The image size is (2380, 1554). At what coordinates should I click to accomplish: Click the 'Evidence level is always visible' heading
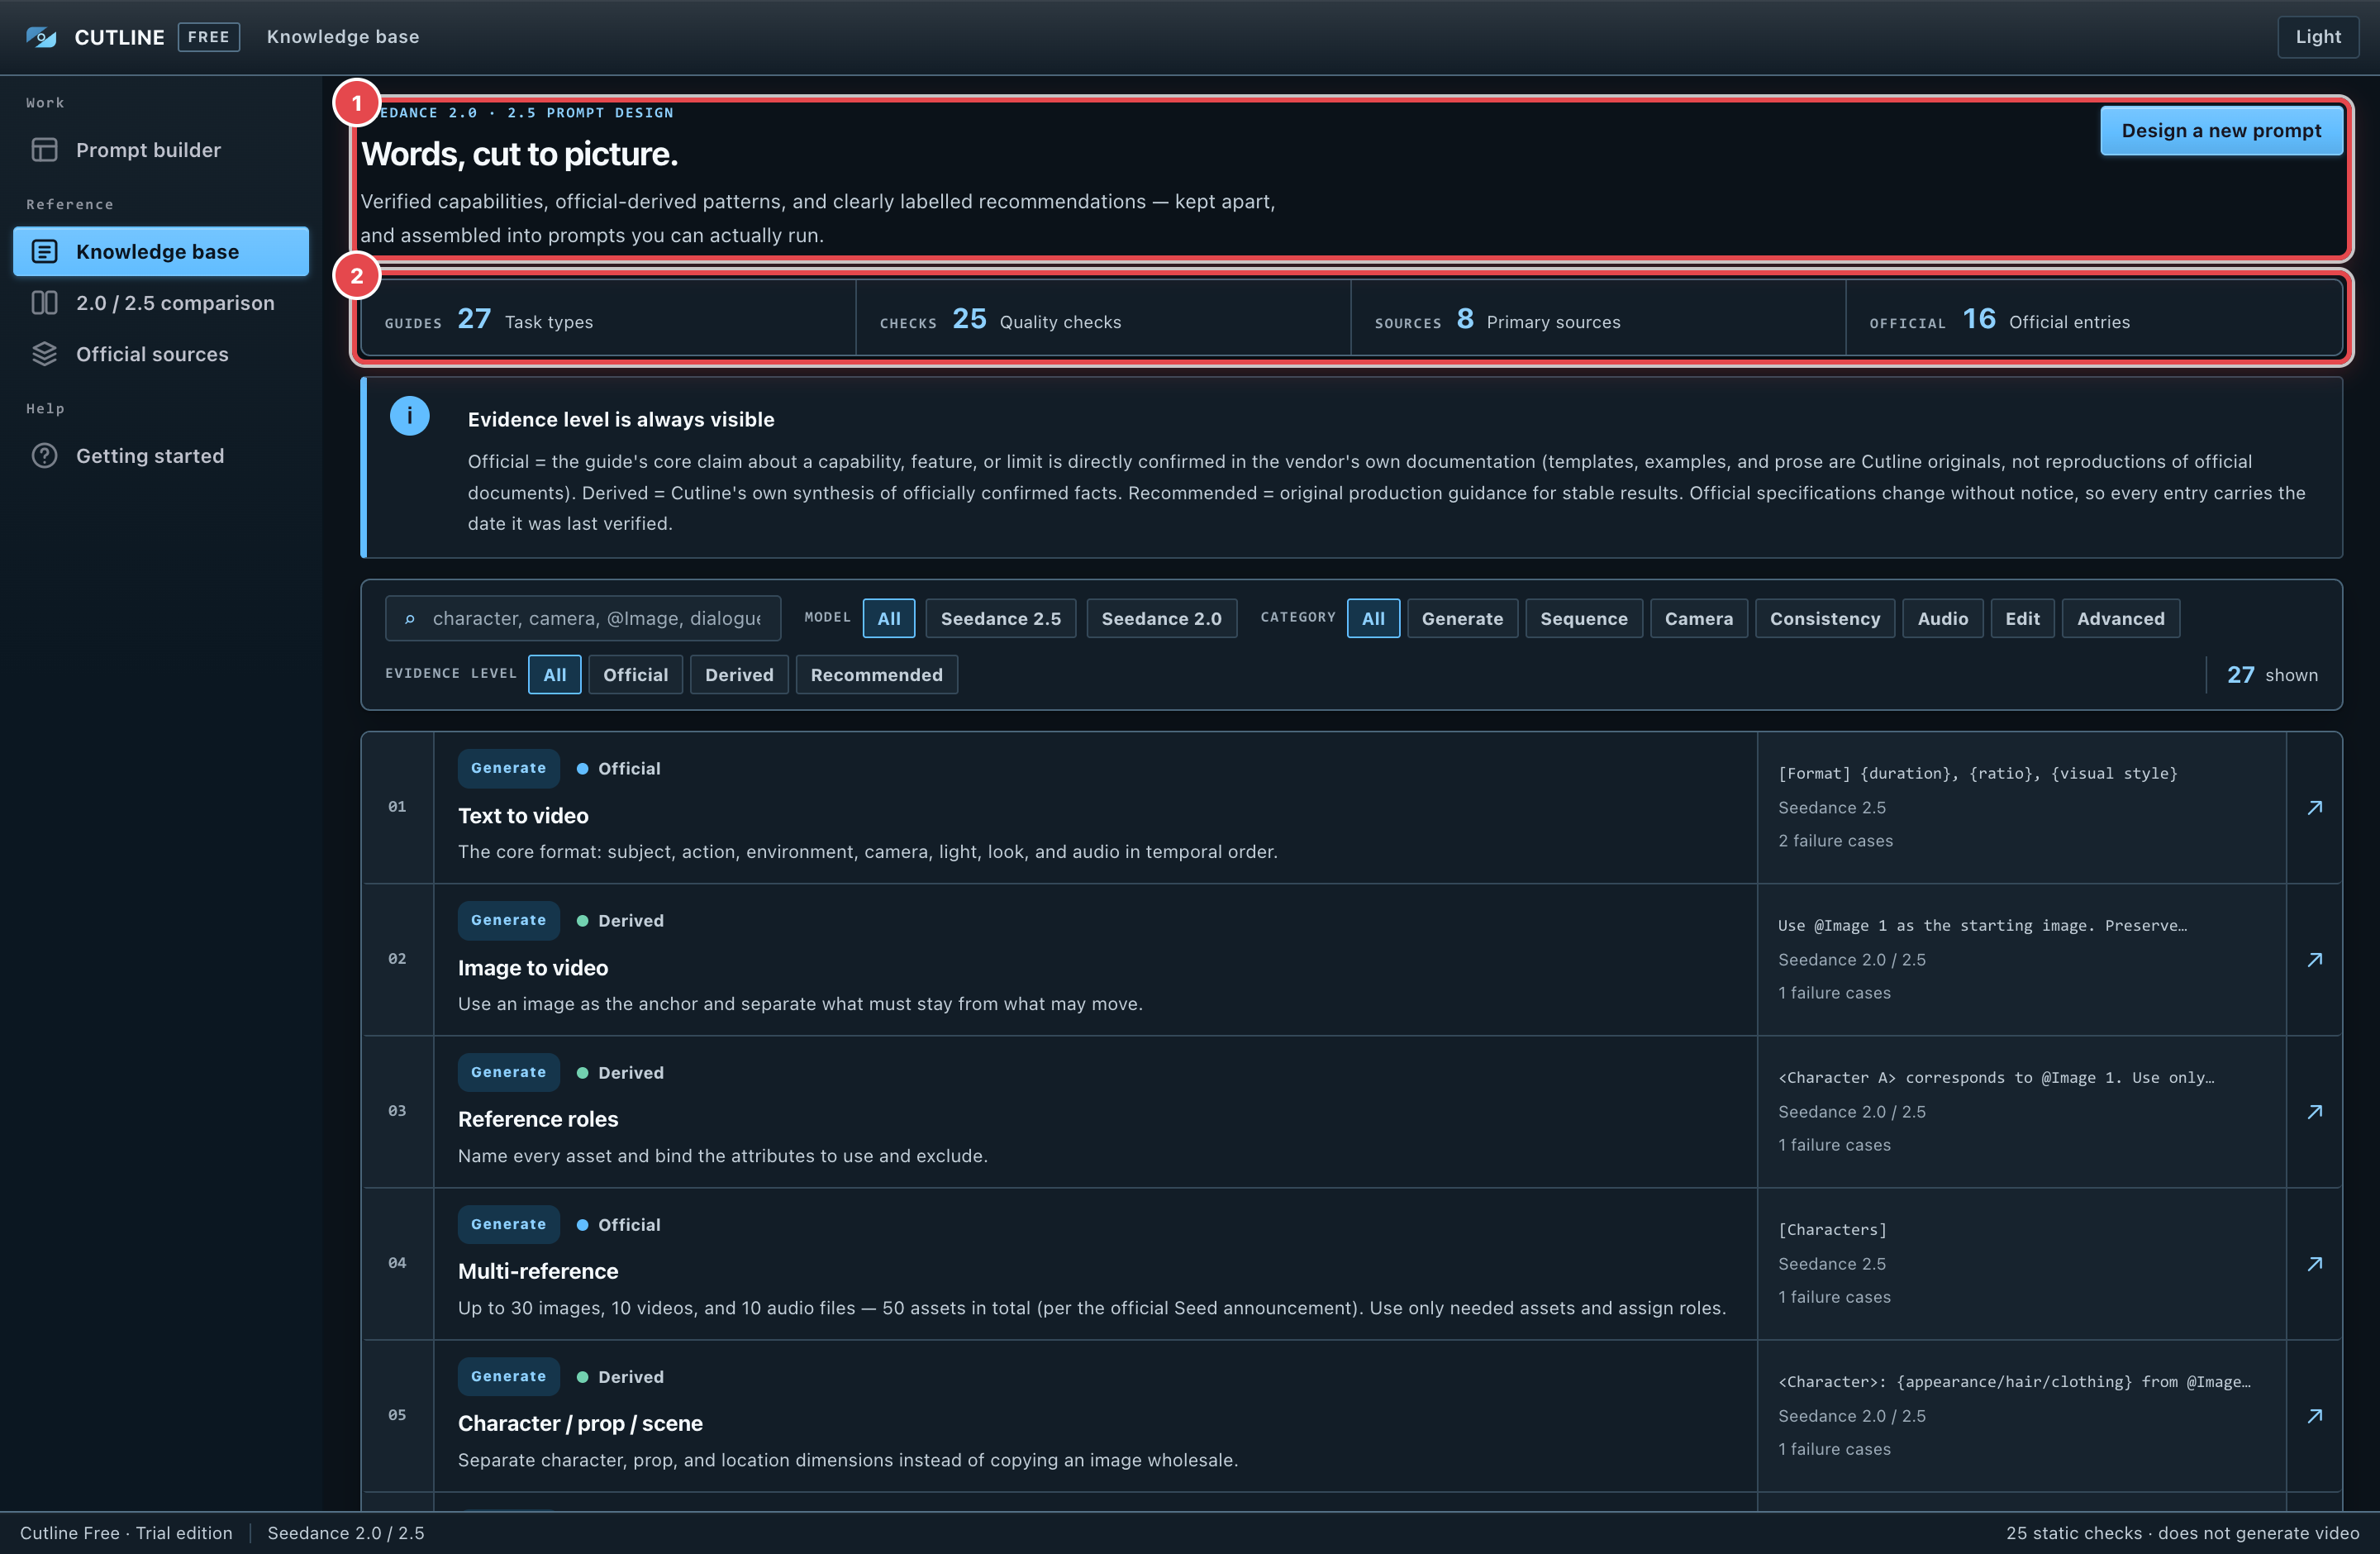point(621,420)
